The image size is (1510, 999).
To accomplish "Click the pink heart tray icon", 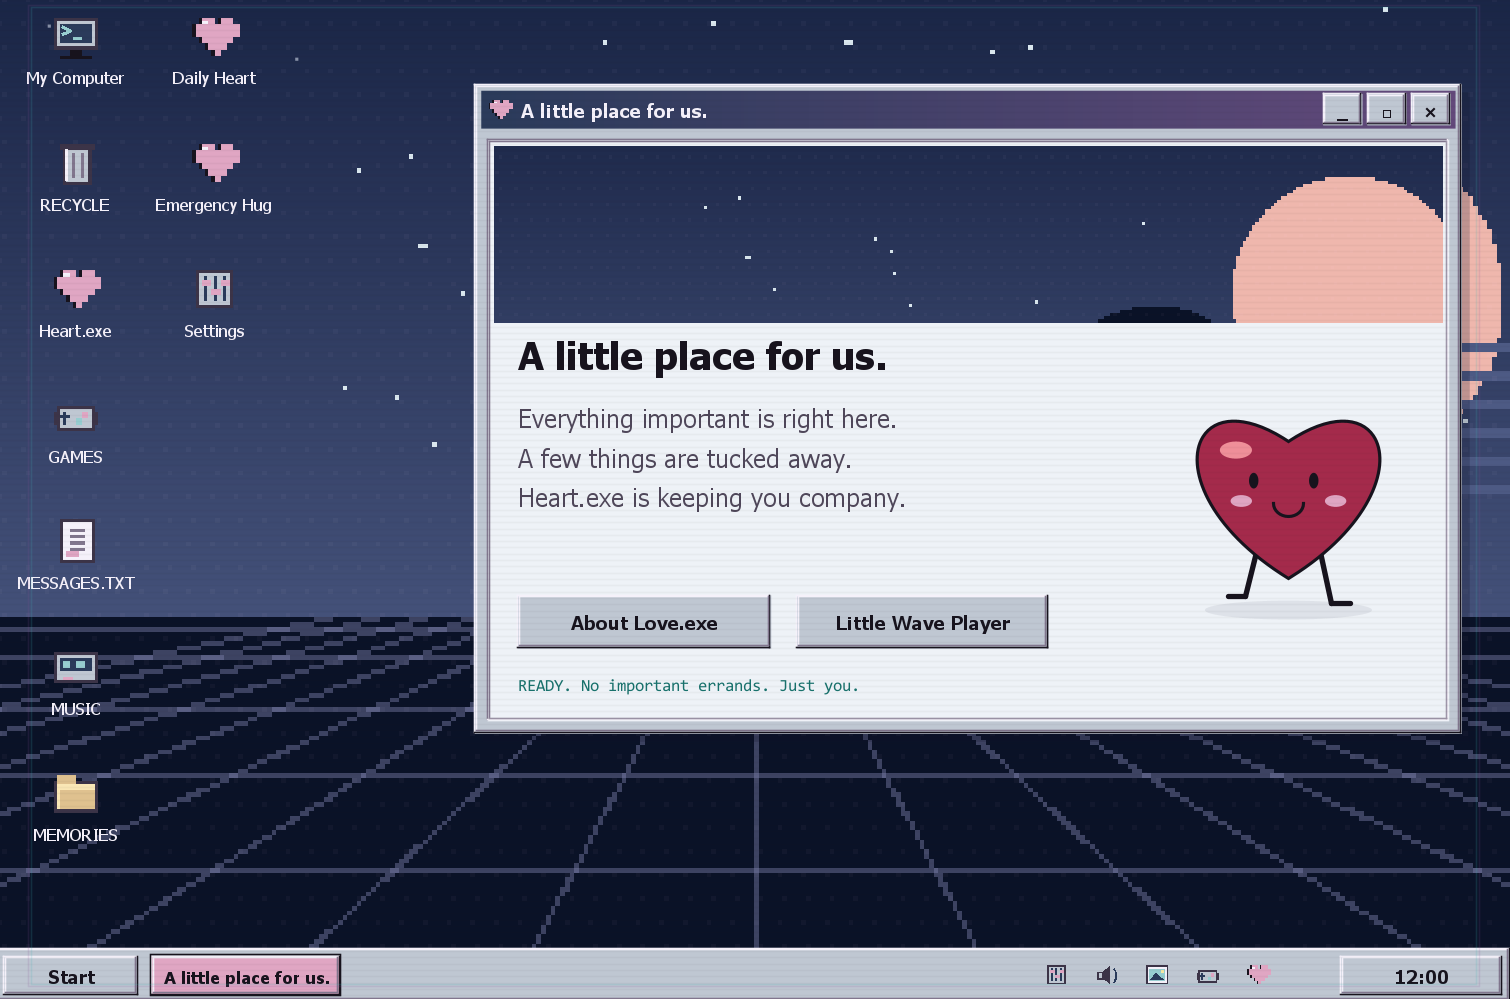I will pyautogui.click(x=1259, y=973).
